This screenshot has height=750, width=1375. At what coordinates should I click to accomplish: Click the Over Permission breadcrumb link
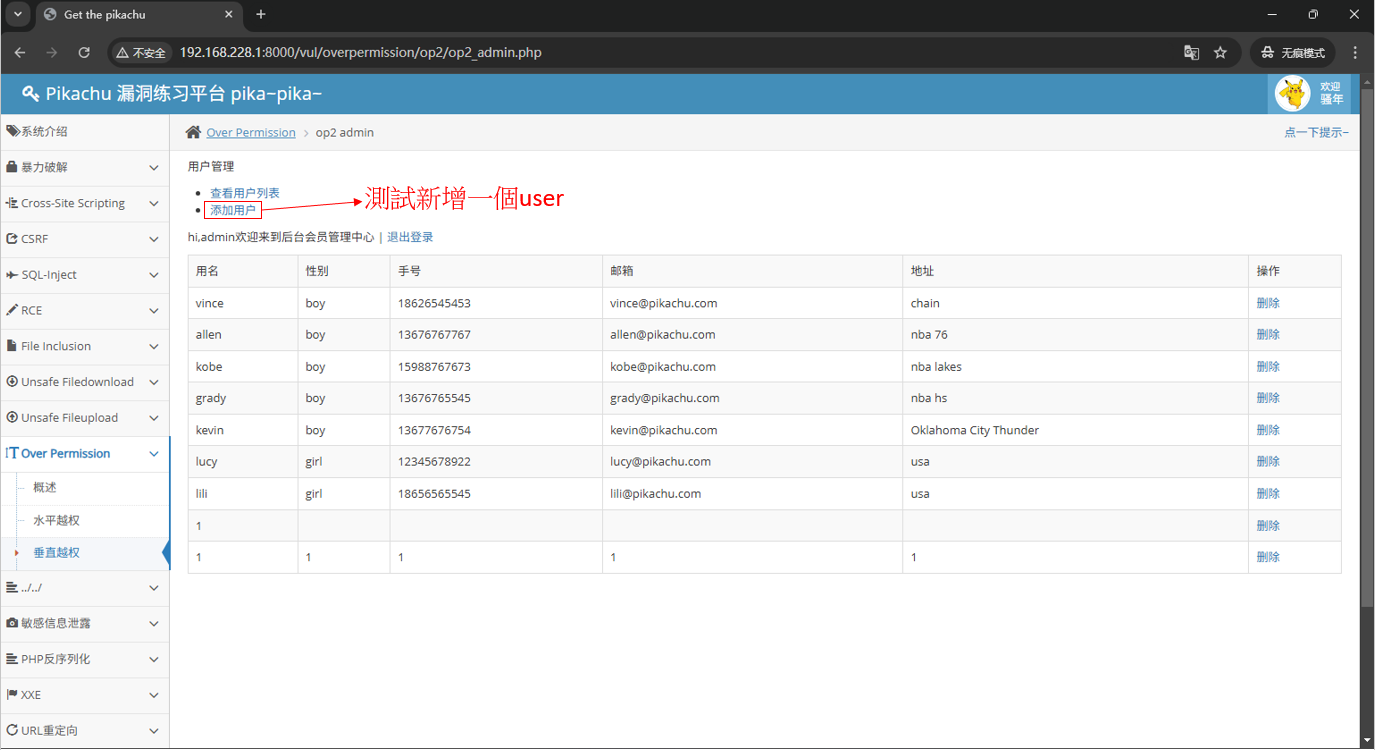tap(251, 132)
